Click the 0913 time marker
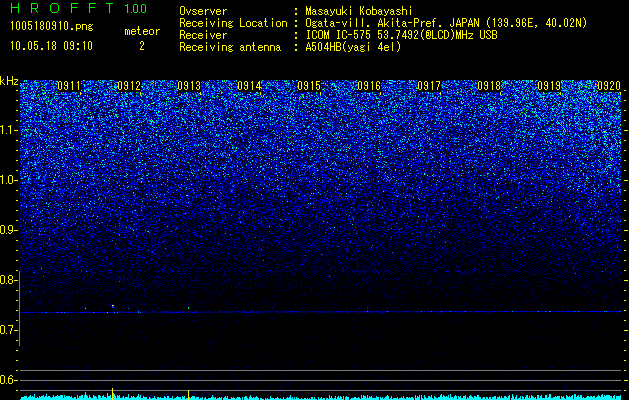 (x=189, y=86)
